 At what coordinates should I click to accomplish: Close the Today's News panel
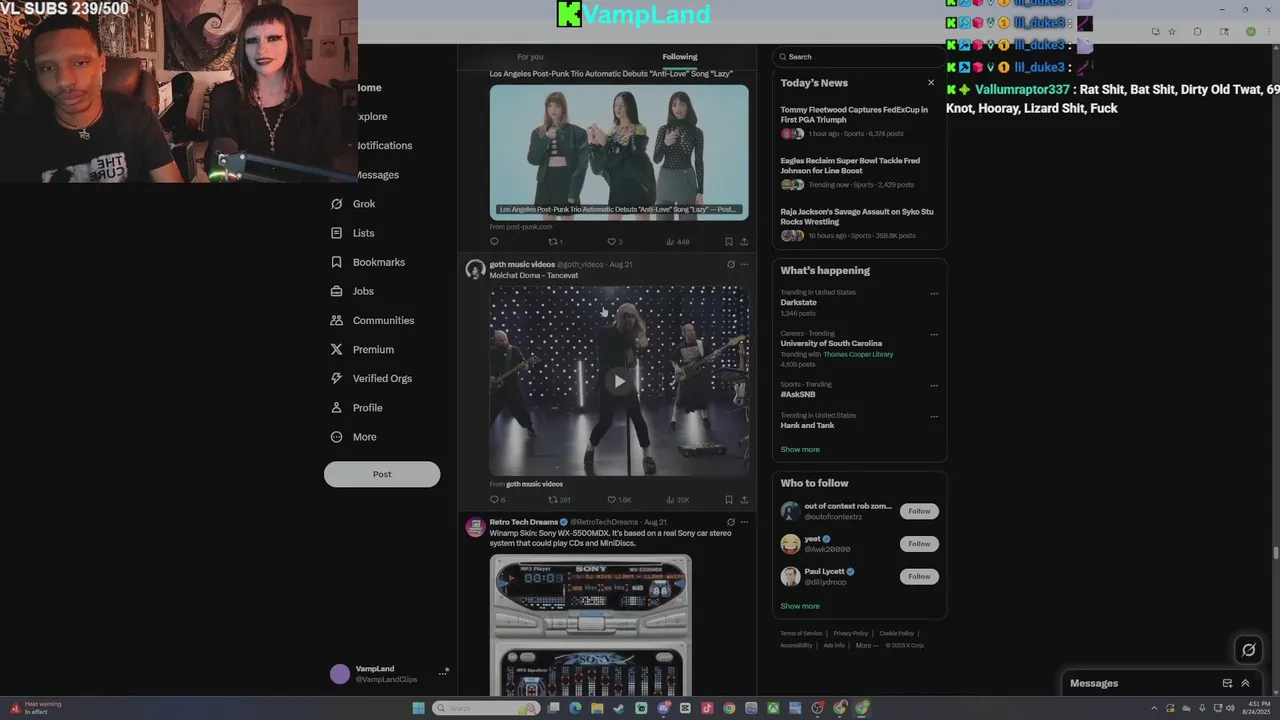931,83
